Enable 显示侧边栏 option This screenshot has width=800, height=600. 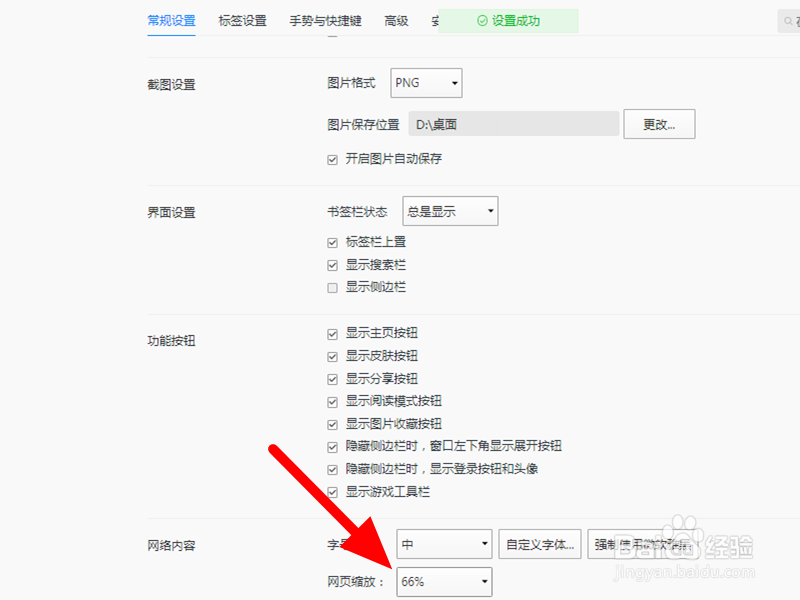332,288
